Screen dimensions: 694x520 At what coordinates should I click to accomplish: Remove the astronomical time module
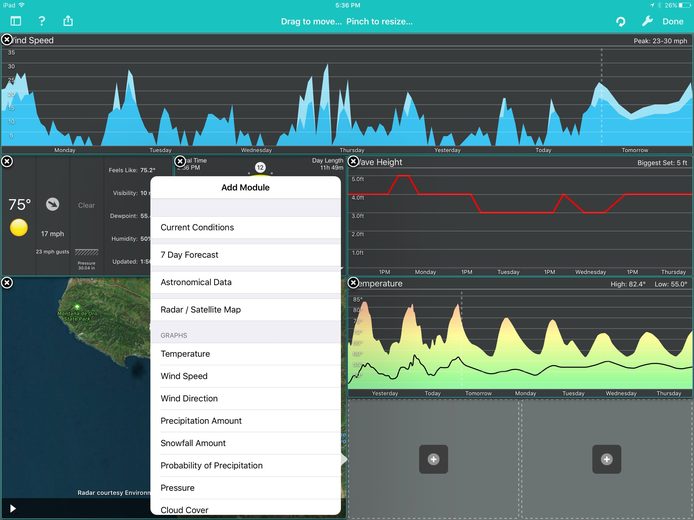click(180, 162)
